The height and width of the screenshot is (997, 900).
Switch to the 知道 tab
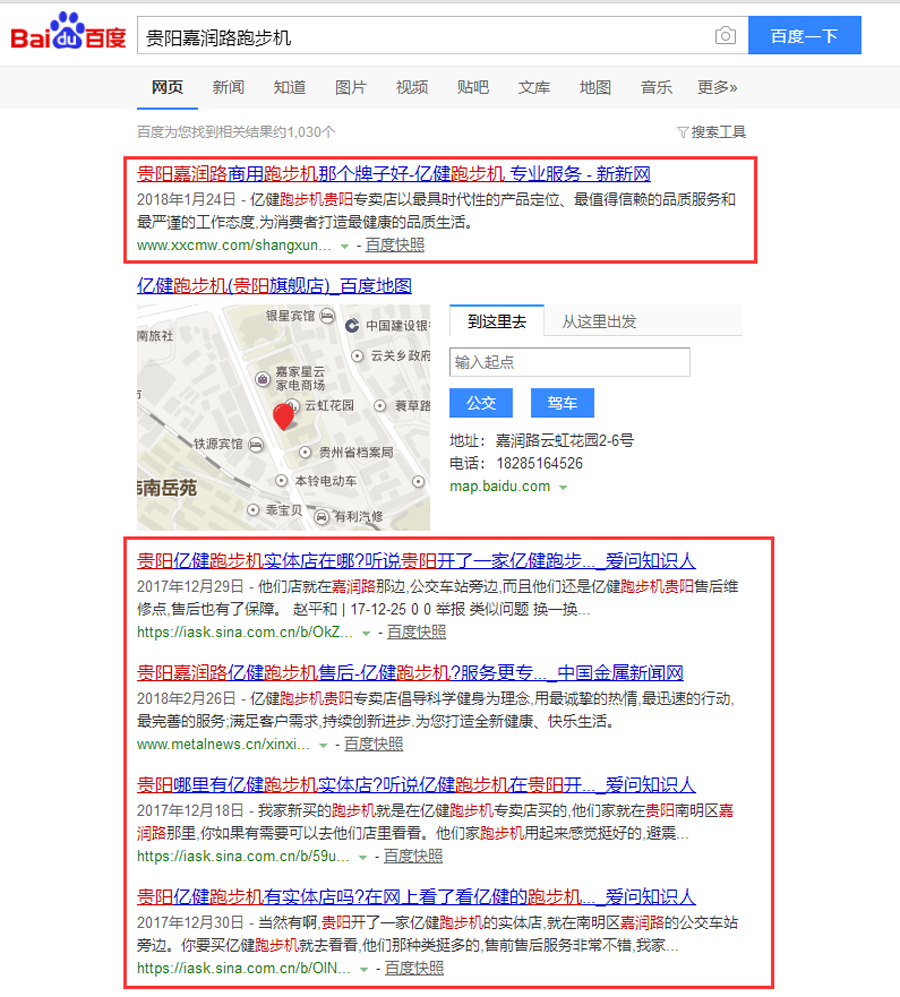click(x=289, y=87)
